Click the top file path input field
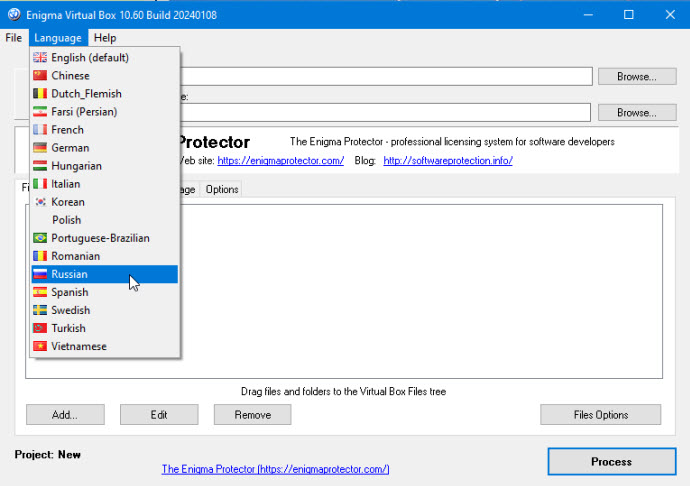Screen dimensions: 690x486 pyautogui.click(x=386, y=77)
